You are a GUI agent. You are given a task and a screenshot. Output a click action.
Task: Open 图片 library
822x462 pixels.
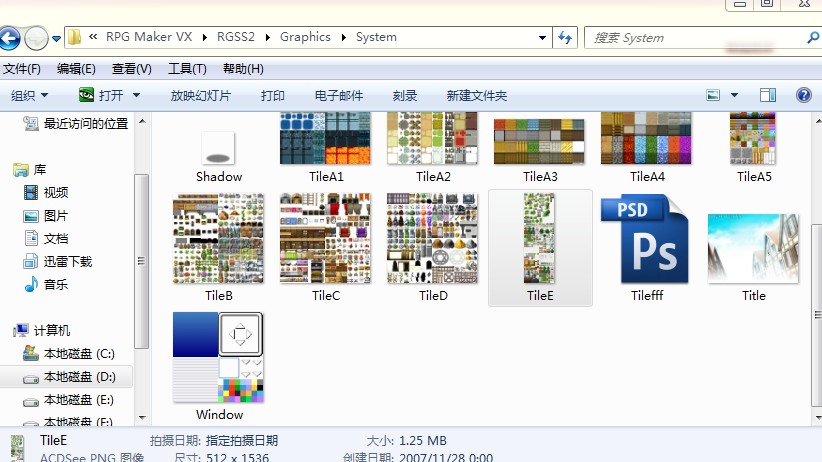pos(47,216)
